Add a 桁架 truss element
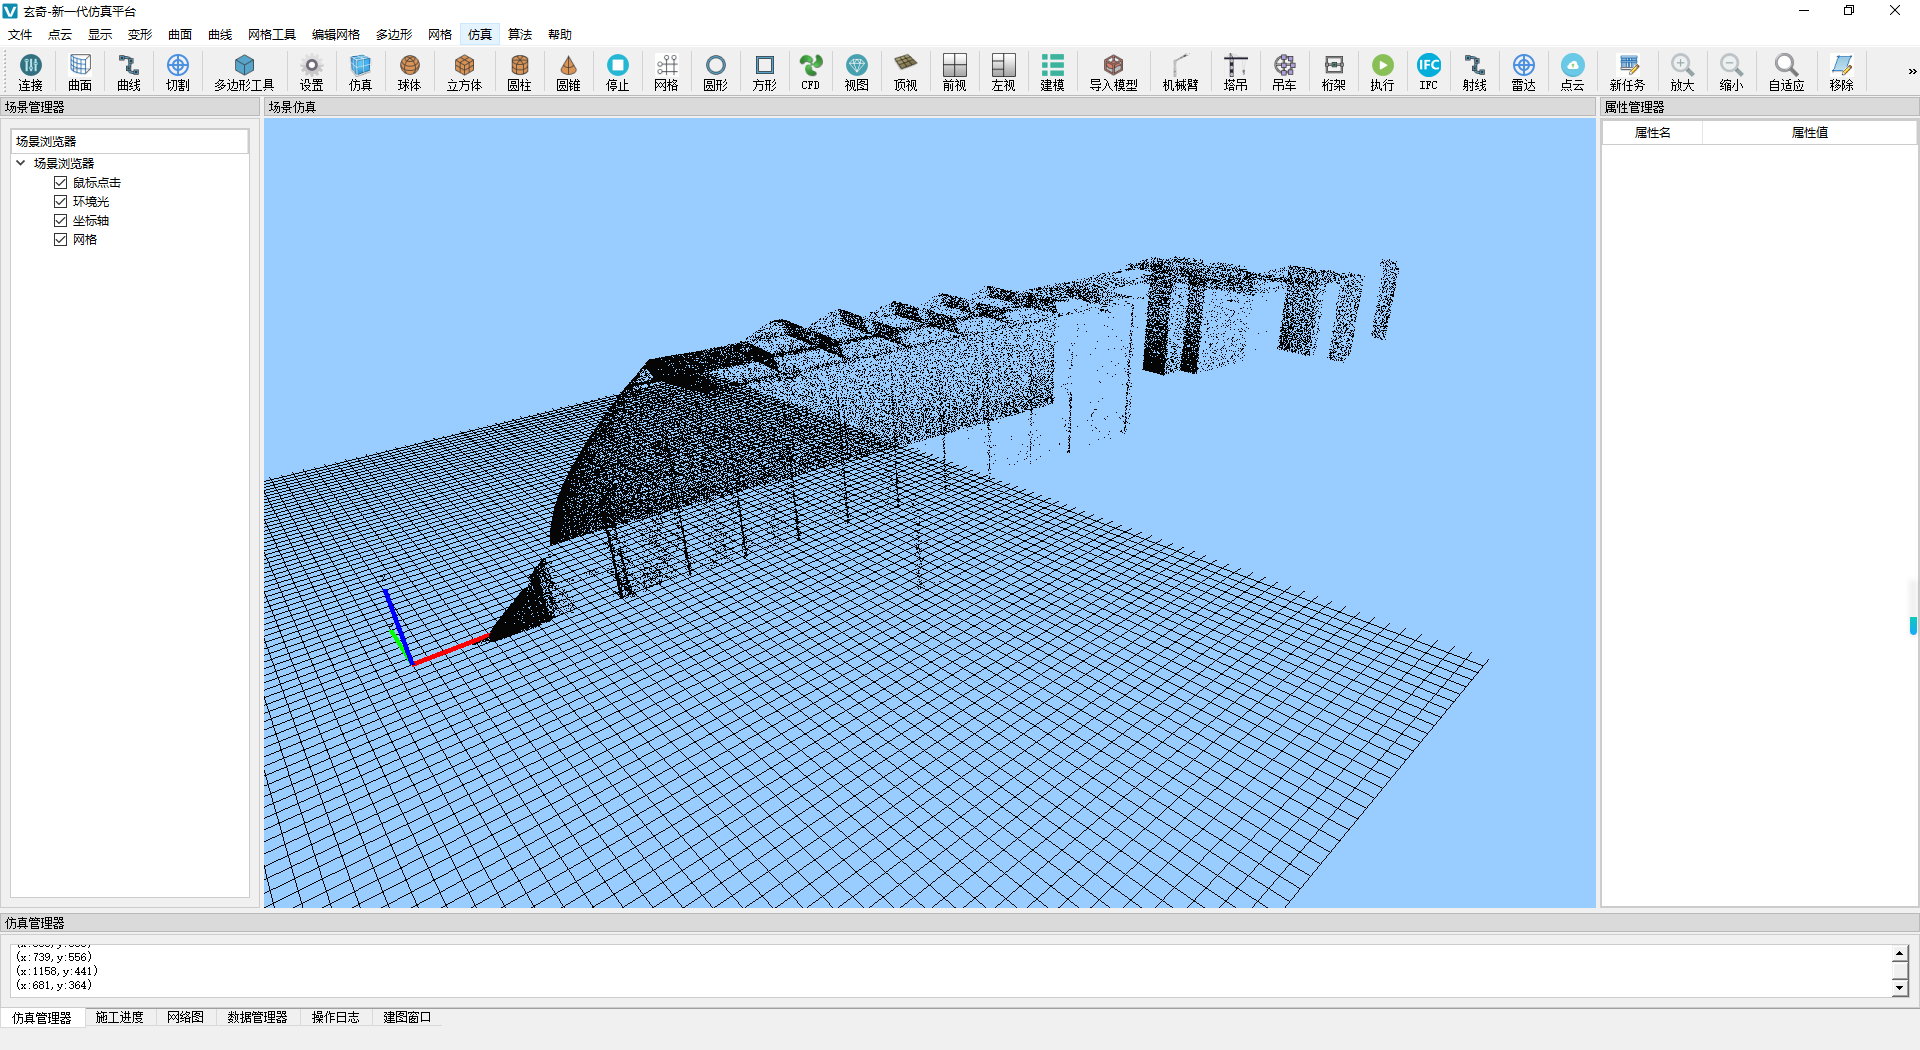1920x1050 pixels. pyautogui.click(x=1334, y=72)
